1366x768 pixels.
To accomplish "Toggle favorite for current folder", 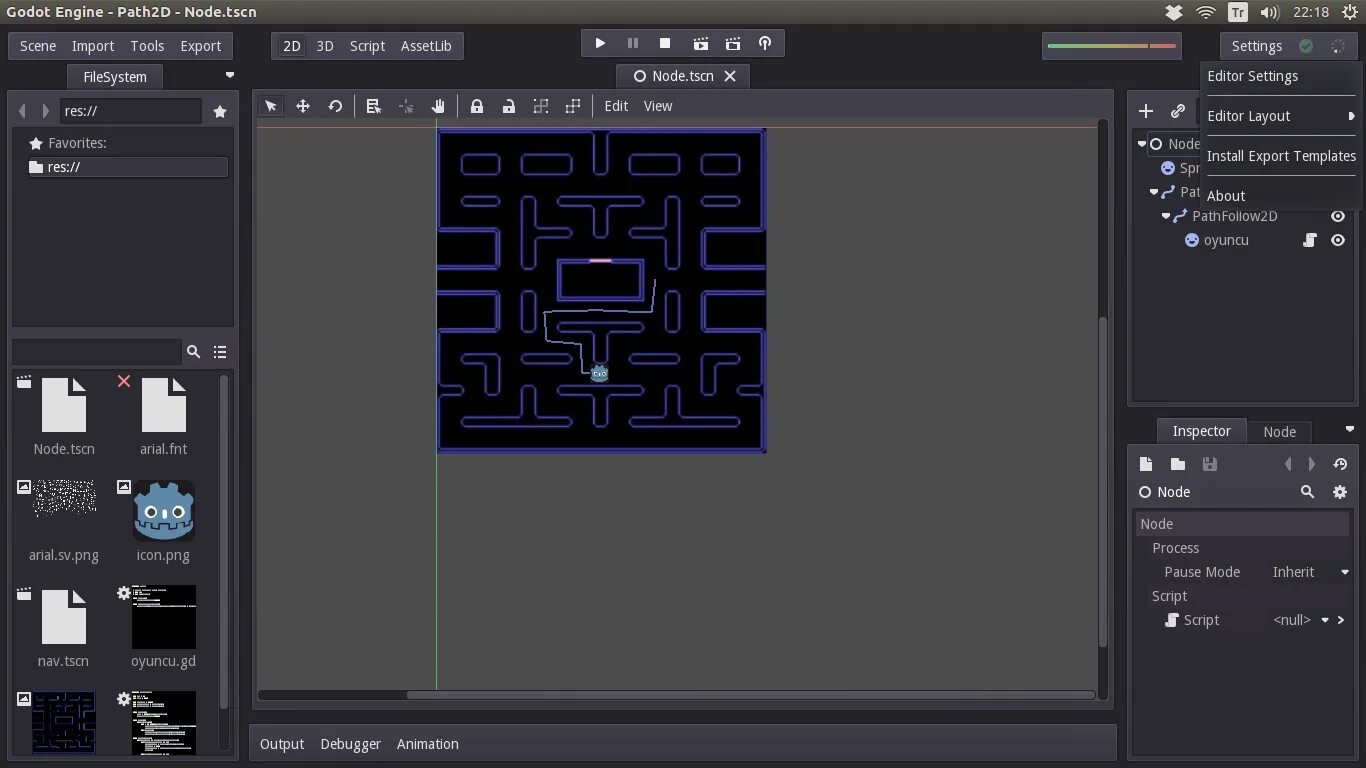I will pyautogui.click(x=220, y=111).
